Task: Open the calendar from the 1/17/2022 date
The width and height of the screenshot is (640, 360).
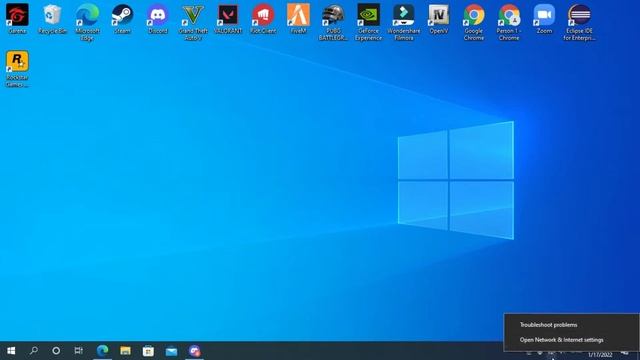Action: 600,354
